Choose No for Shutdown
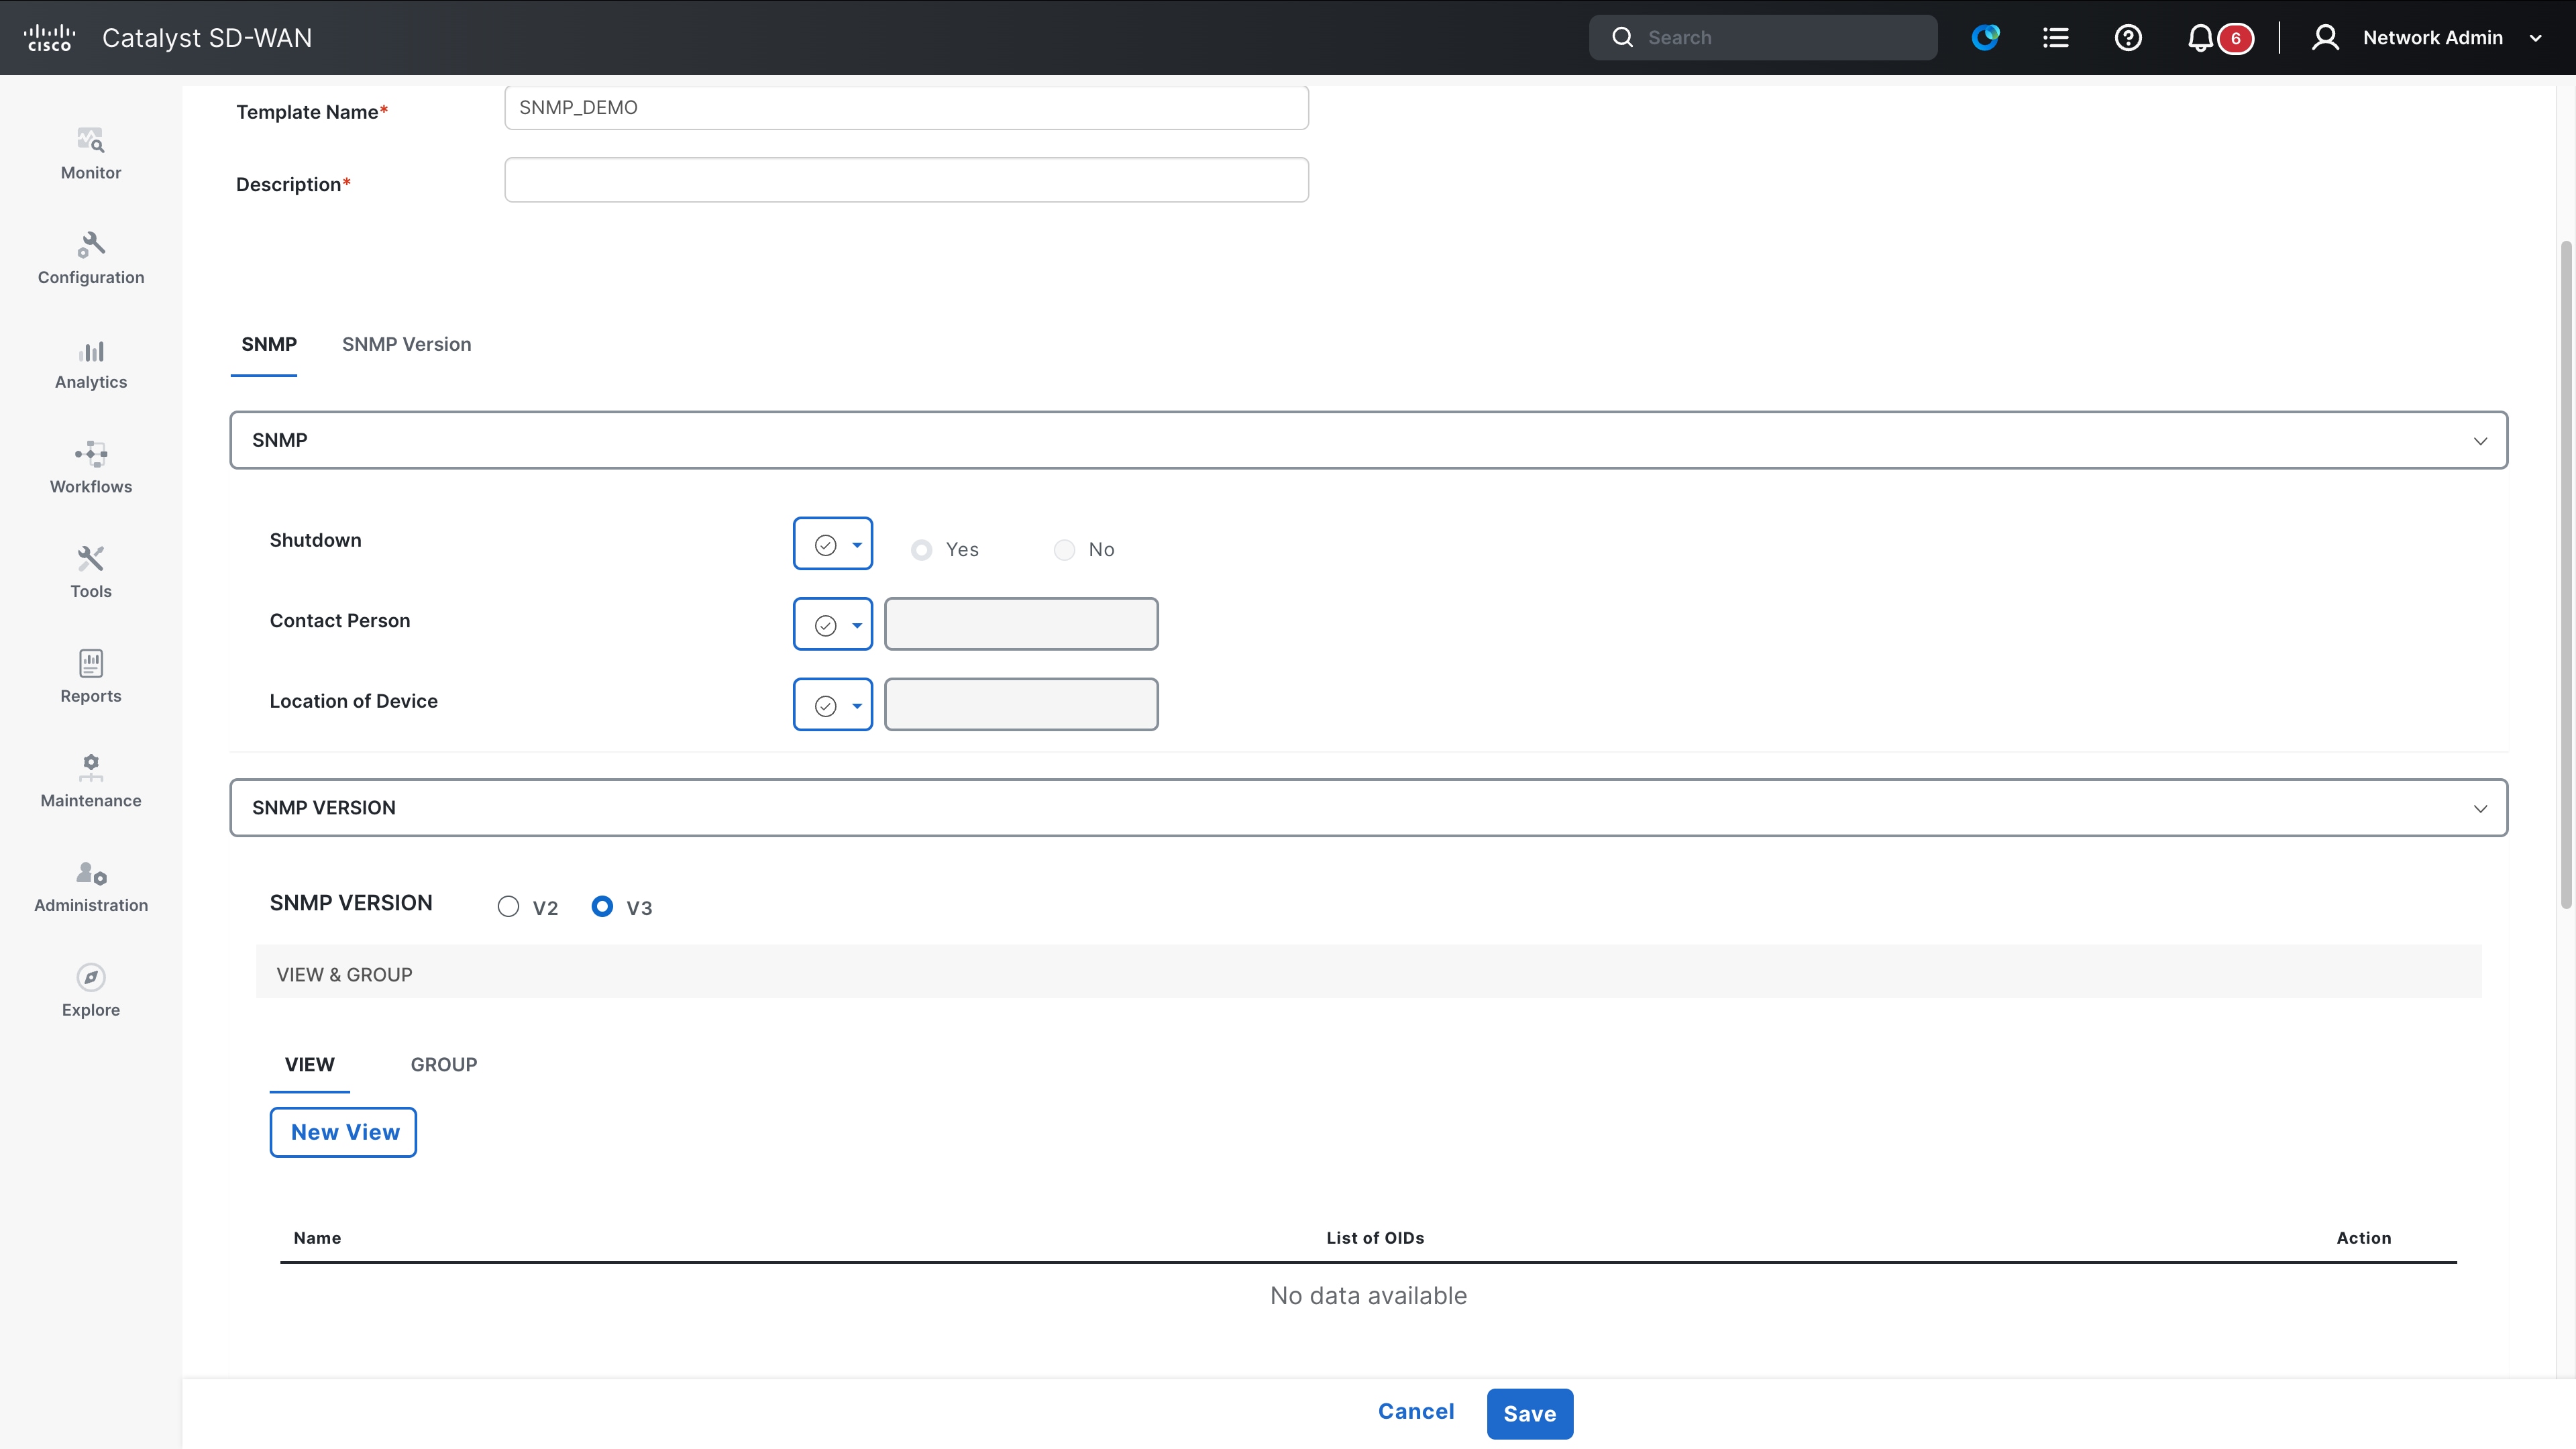2576x1449 pixels. coord(1064,549)
